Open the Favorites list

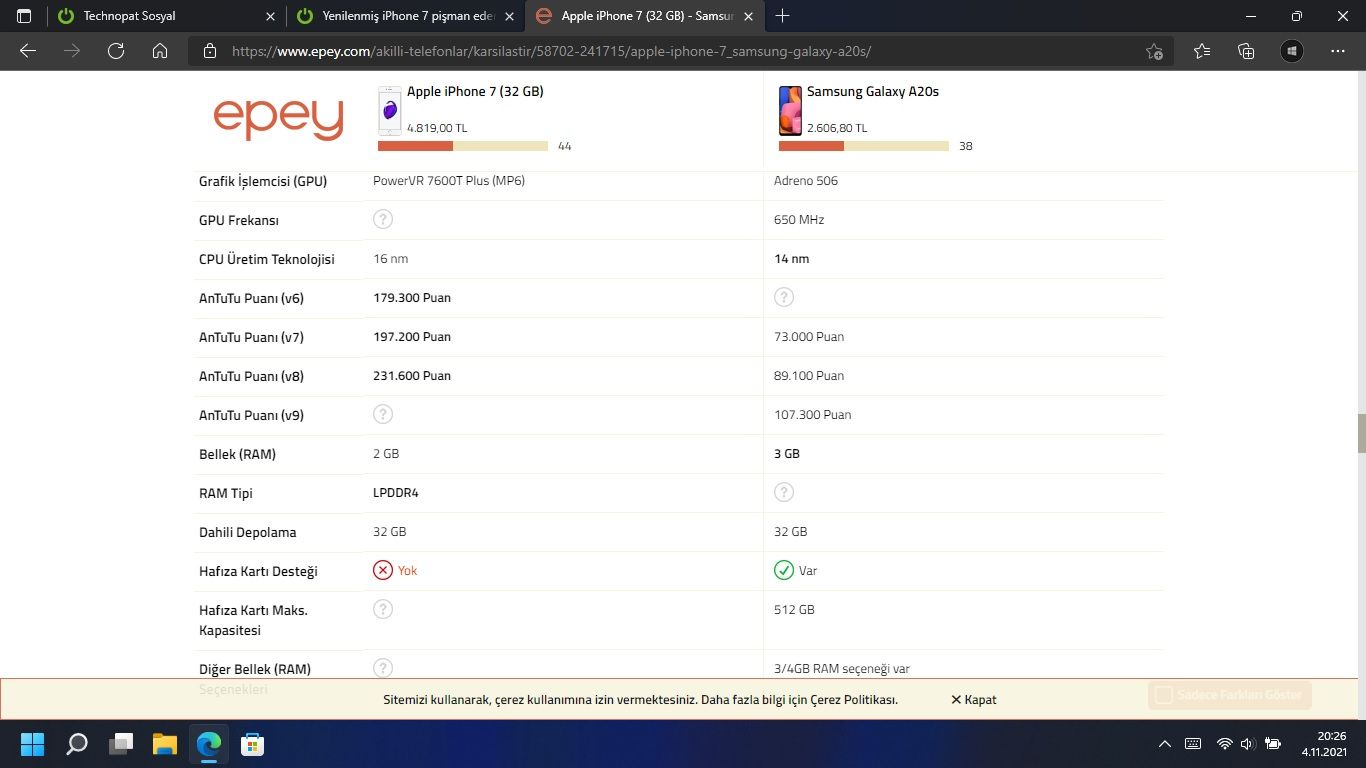[x=1202, y=51]
